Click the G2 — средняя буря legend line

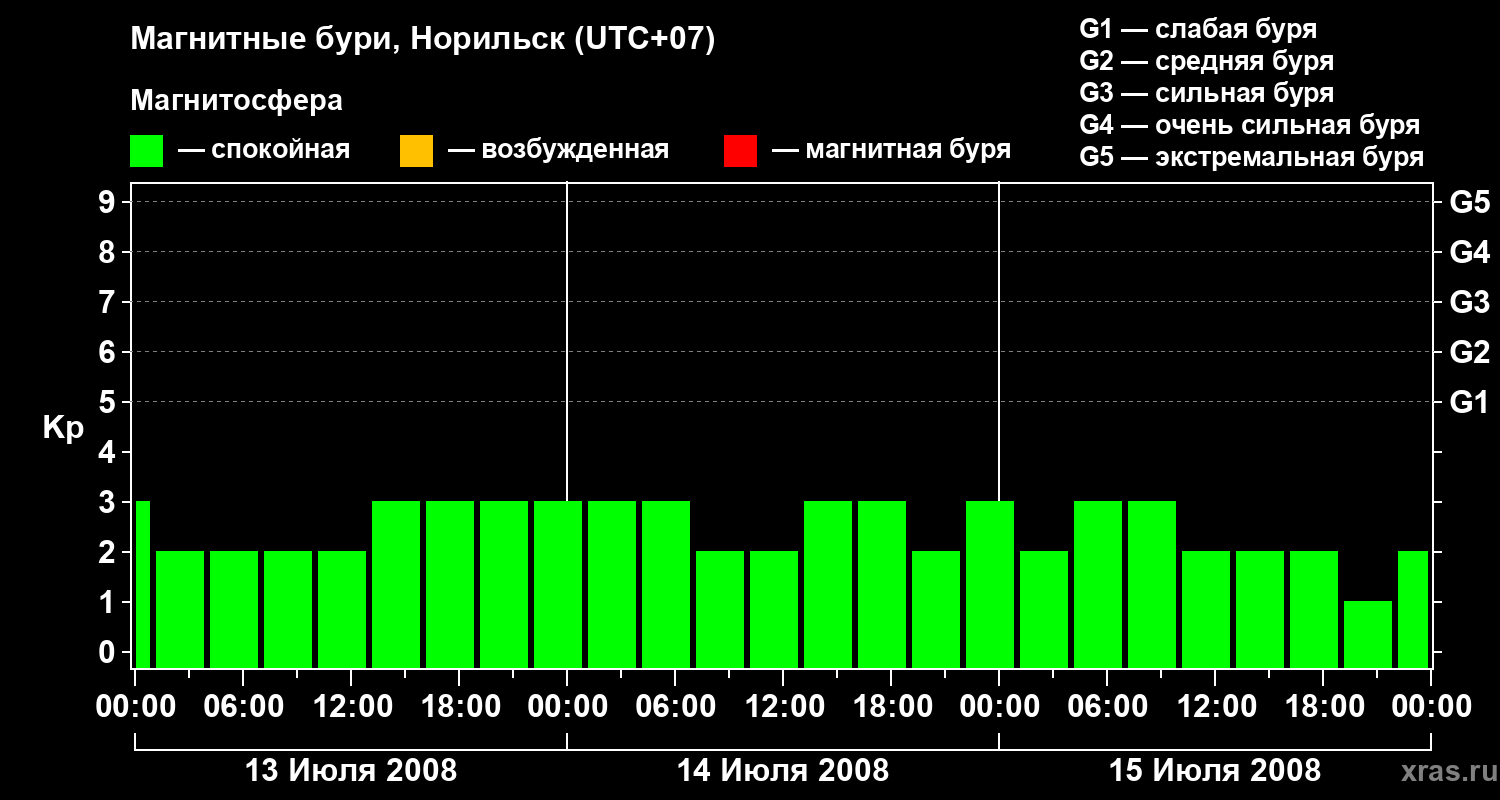1207,61
